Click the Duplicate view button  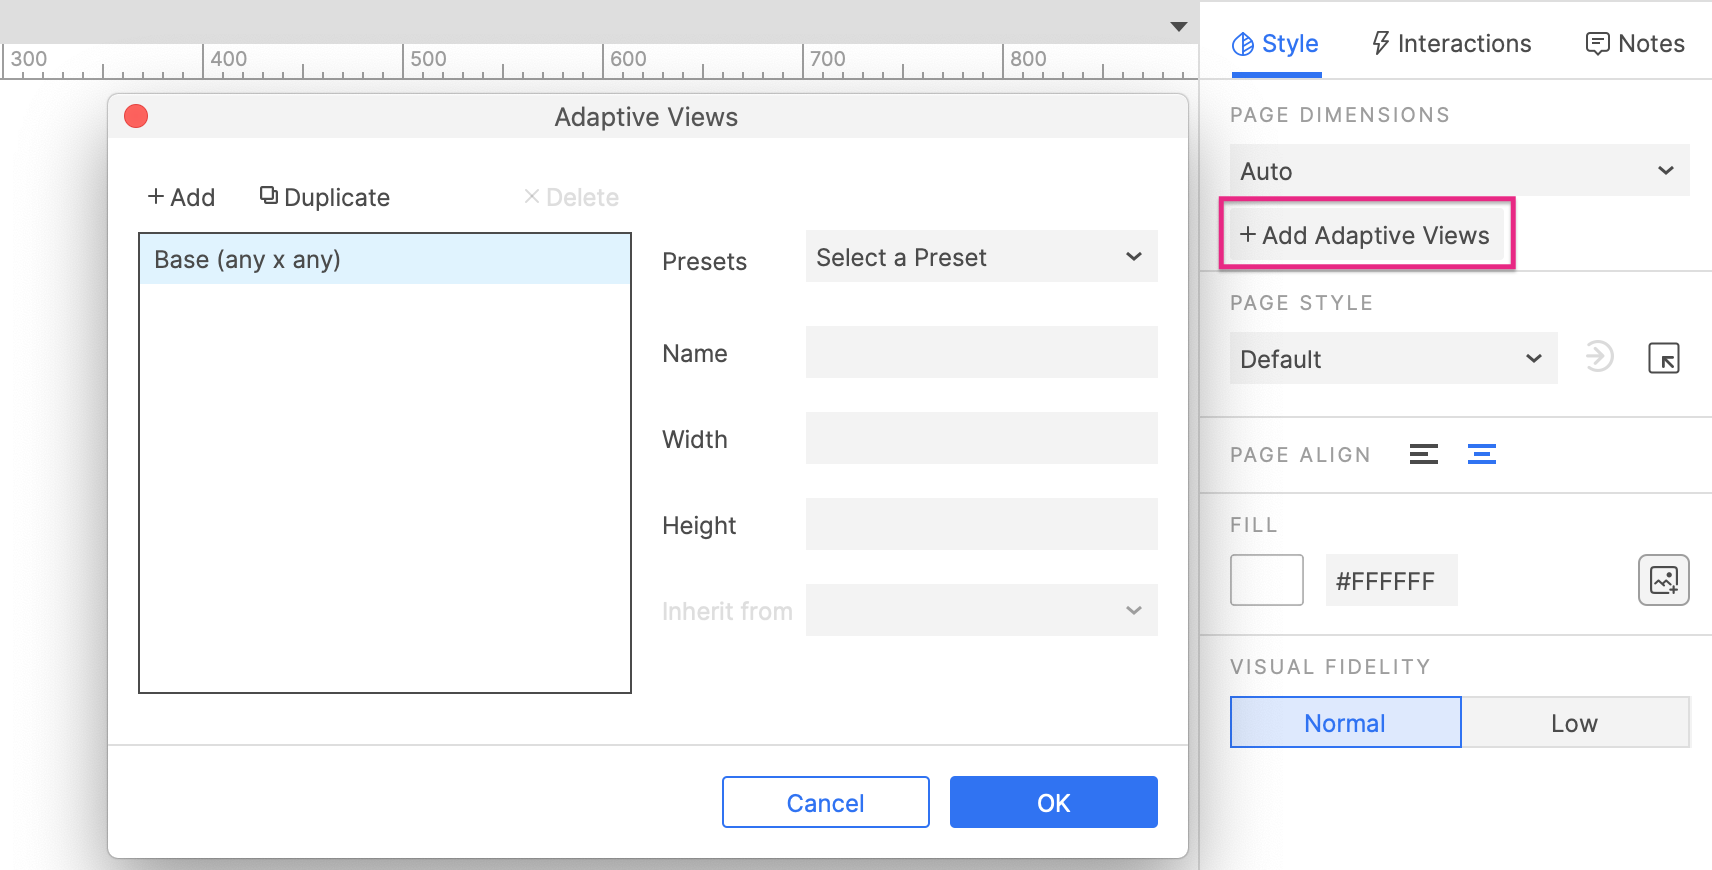click(325, 198)
